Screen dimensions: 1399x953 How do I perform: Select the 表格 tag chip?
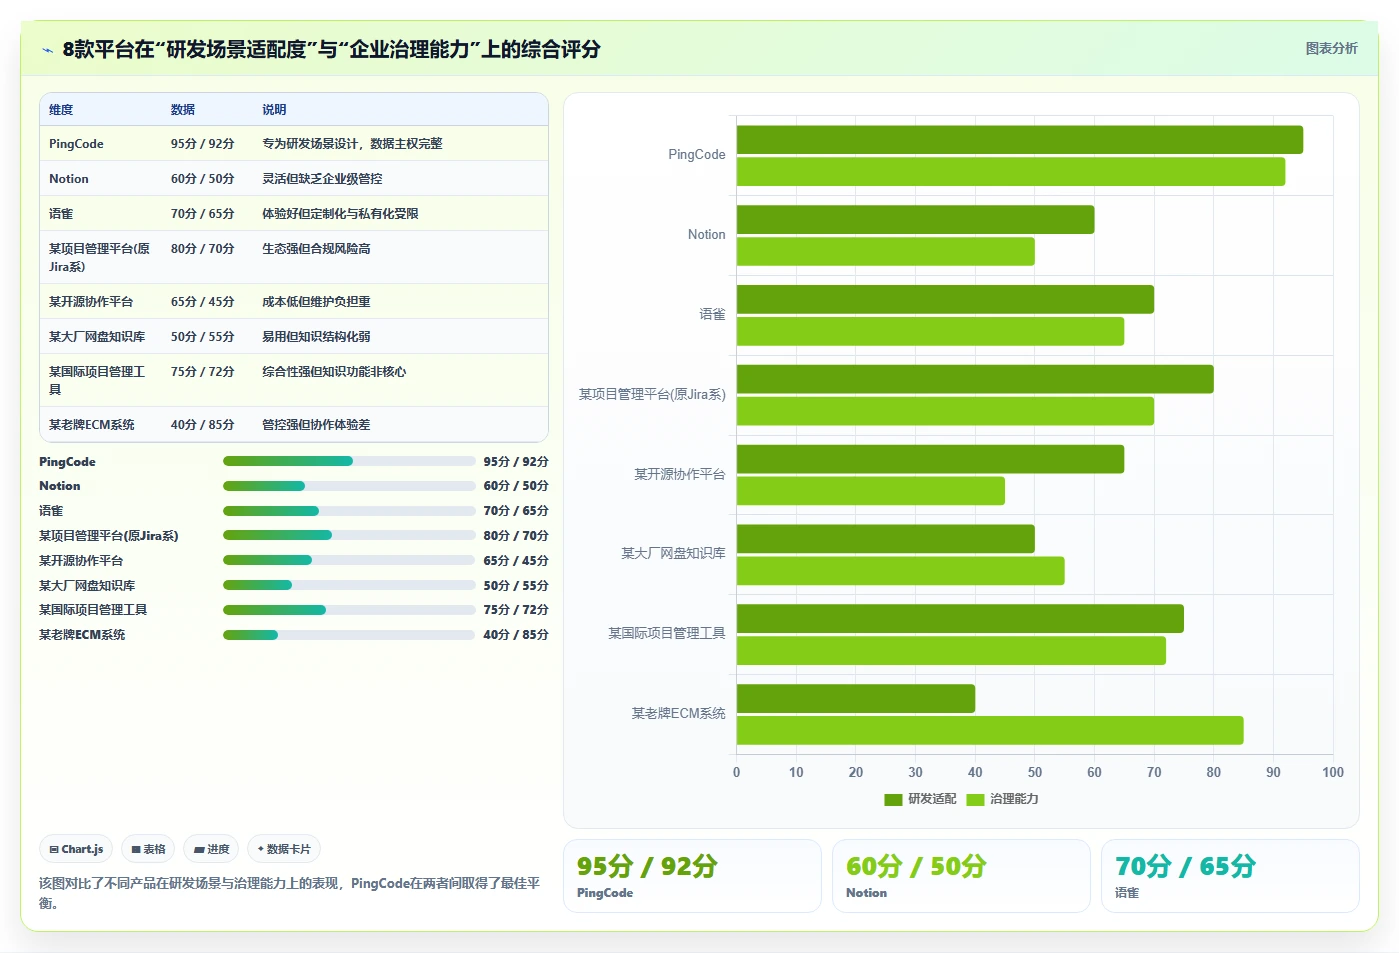point(148,849)
